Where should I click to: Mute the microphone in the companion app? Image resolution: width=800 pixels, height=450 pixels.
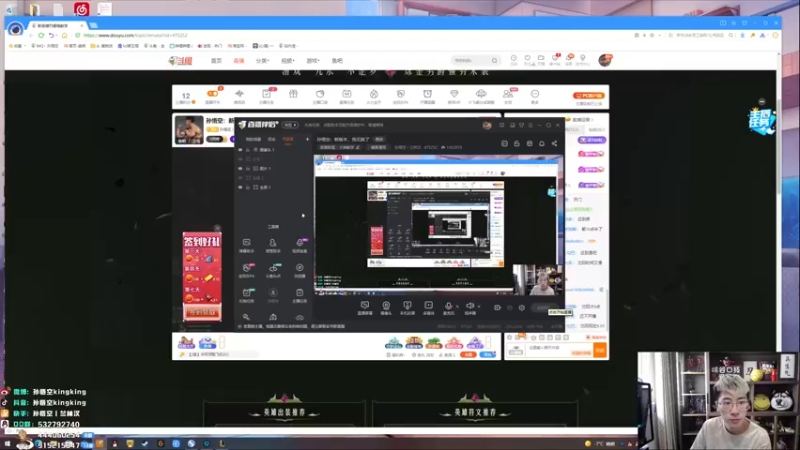click(x=448, y=306)
